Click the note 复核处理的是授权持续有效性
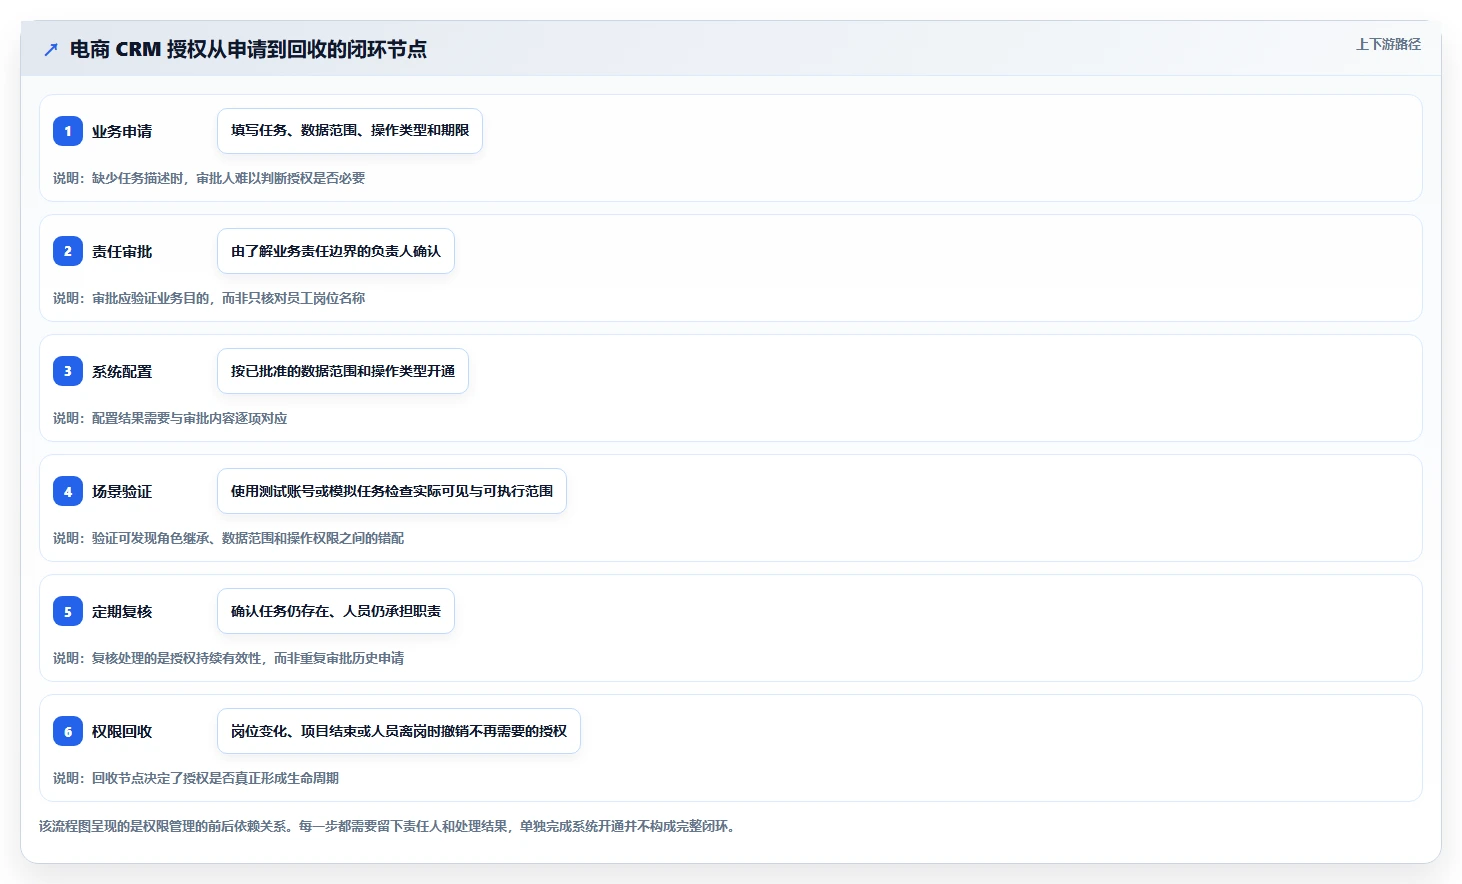 click(x=229, y=658)
